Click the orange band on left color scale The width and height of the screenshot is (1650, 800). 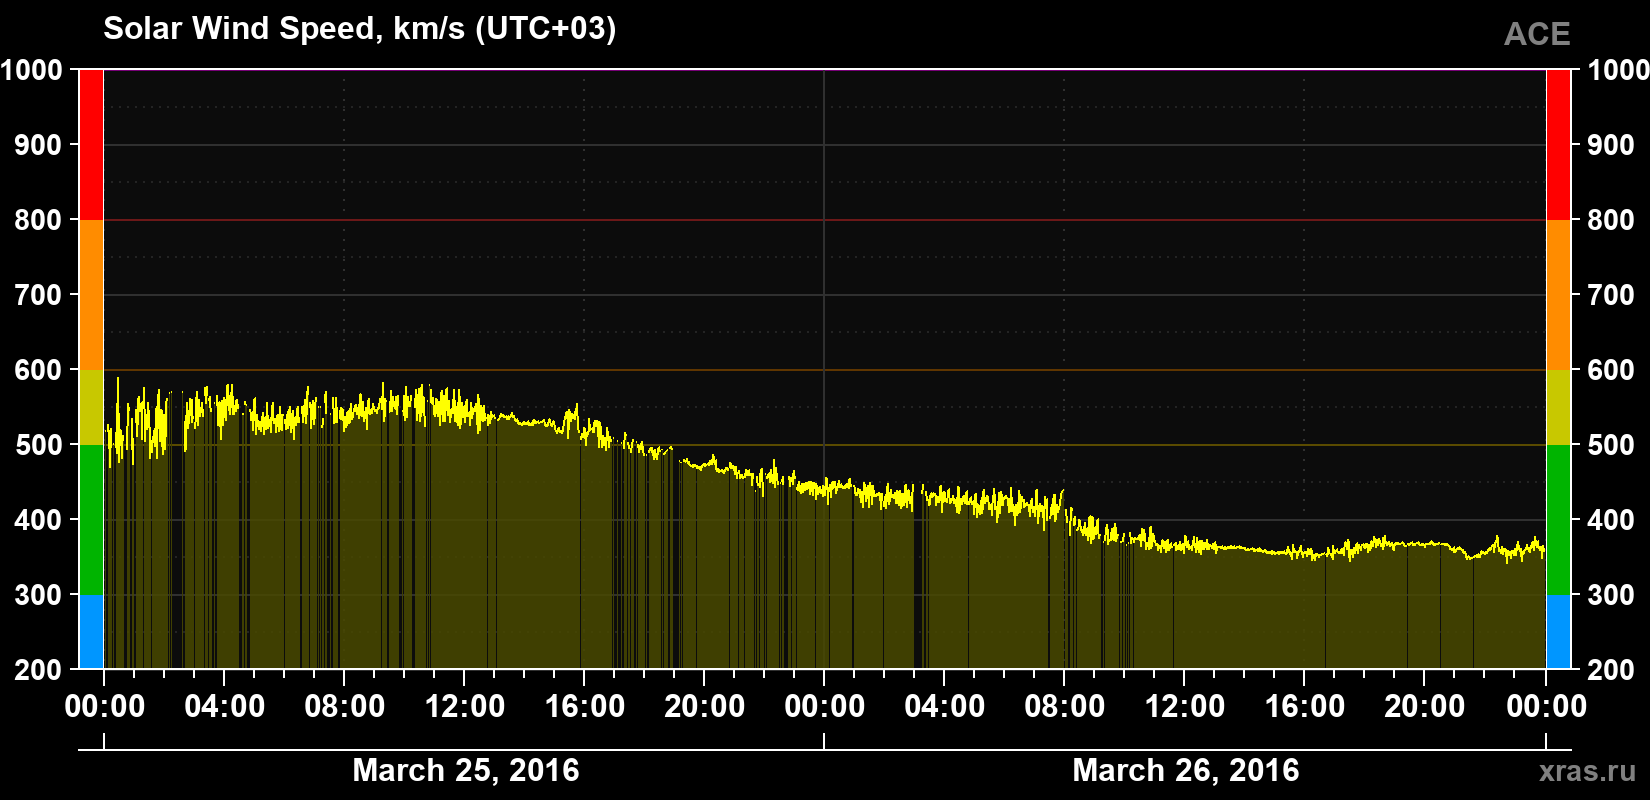(x=91, y=295)
